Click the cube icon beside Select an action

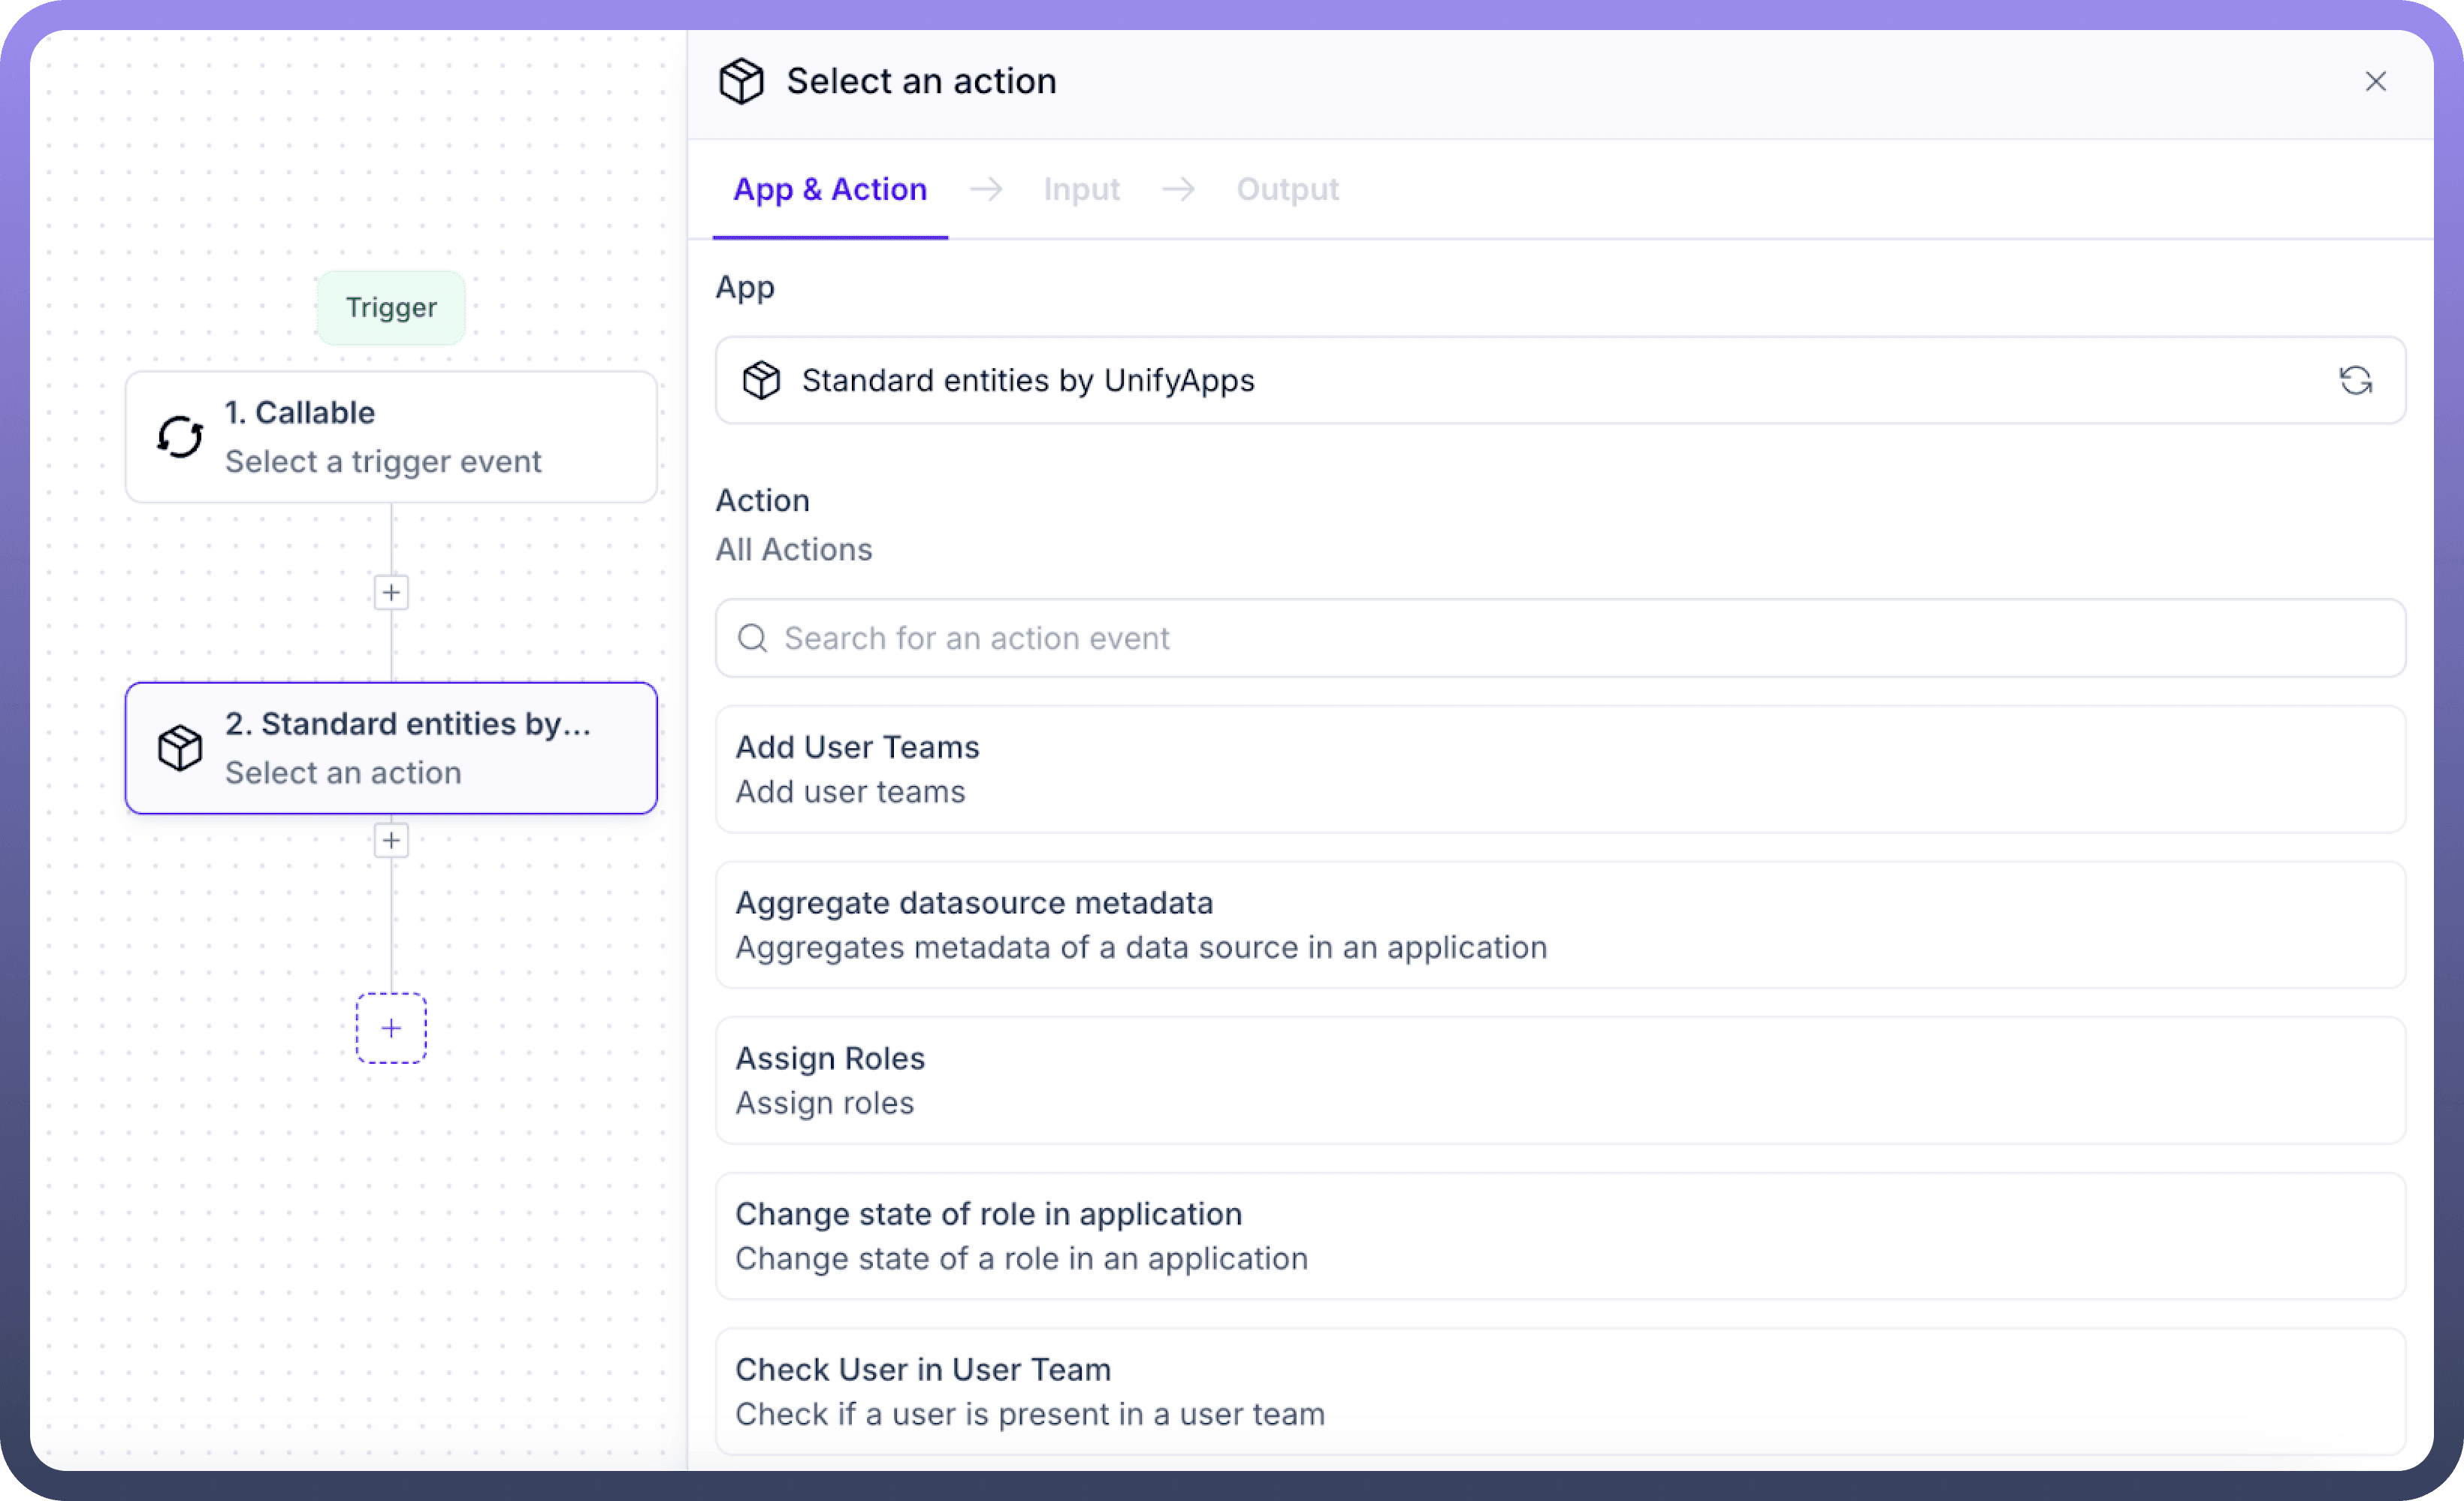[741, 81]
